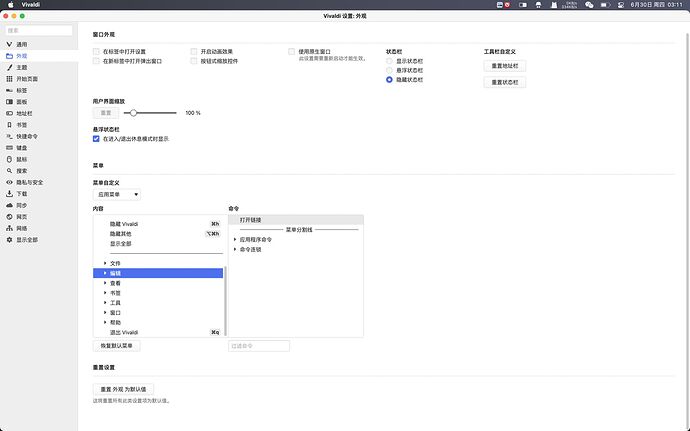690x431 pixels.
Task: Click the 恢复默认菜单 button
Action: (x=118, y=346)
